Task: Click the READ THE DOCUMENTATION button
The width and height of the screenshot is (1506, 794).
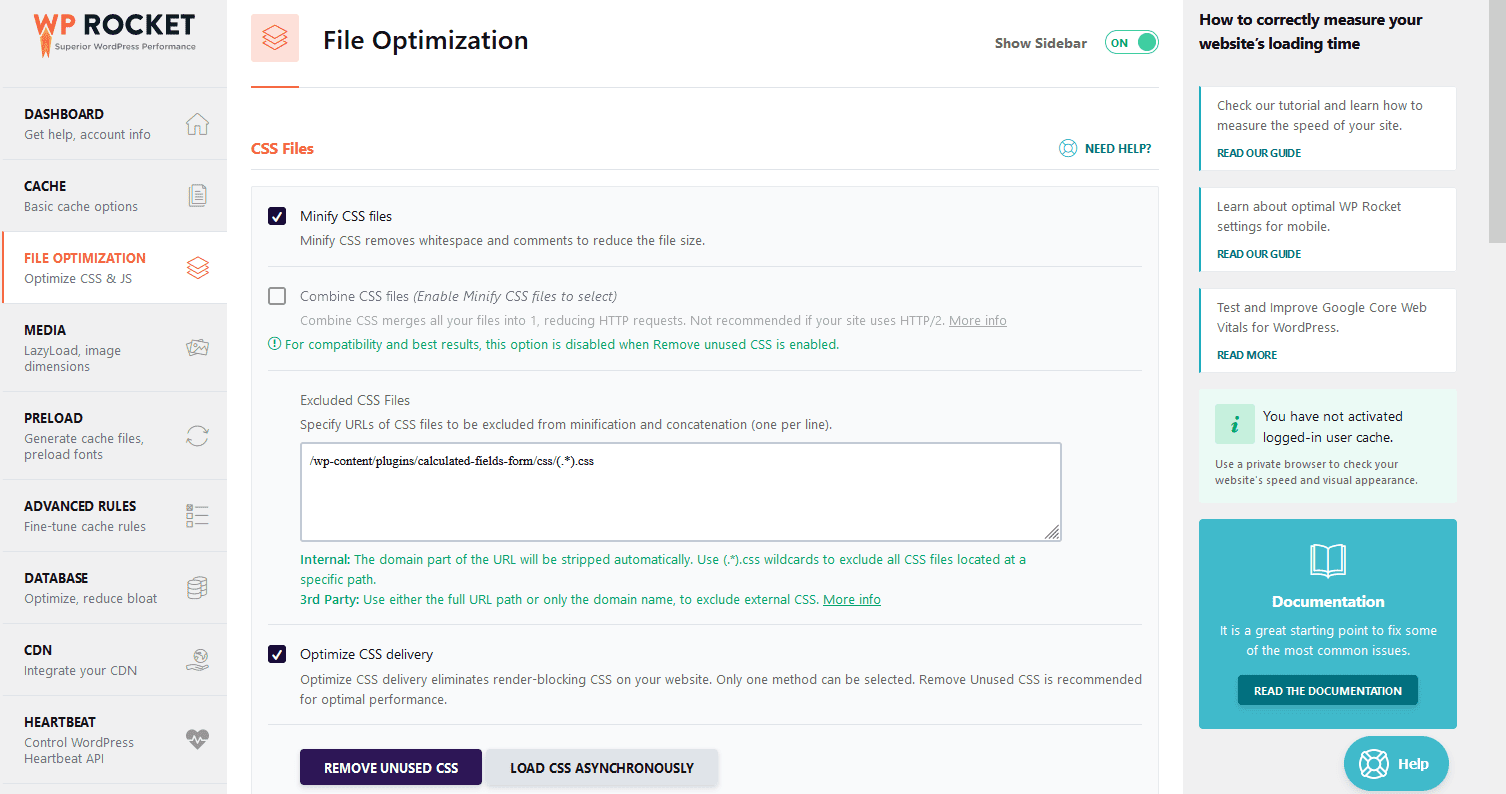Action: (1327, 690)
